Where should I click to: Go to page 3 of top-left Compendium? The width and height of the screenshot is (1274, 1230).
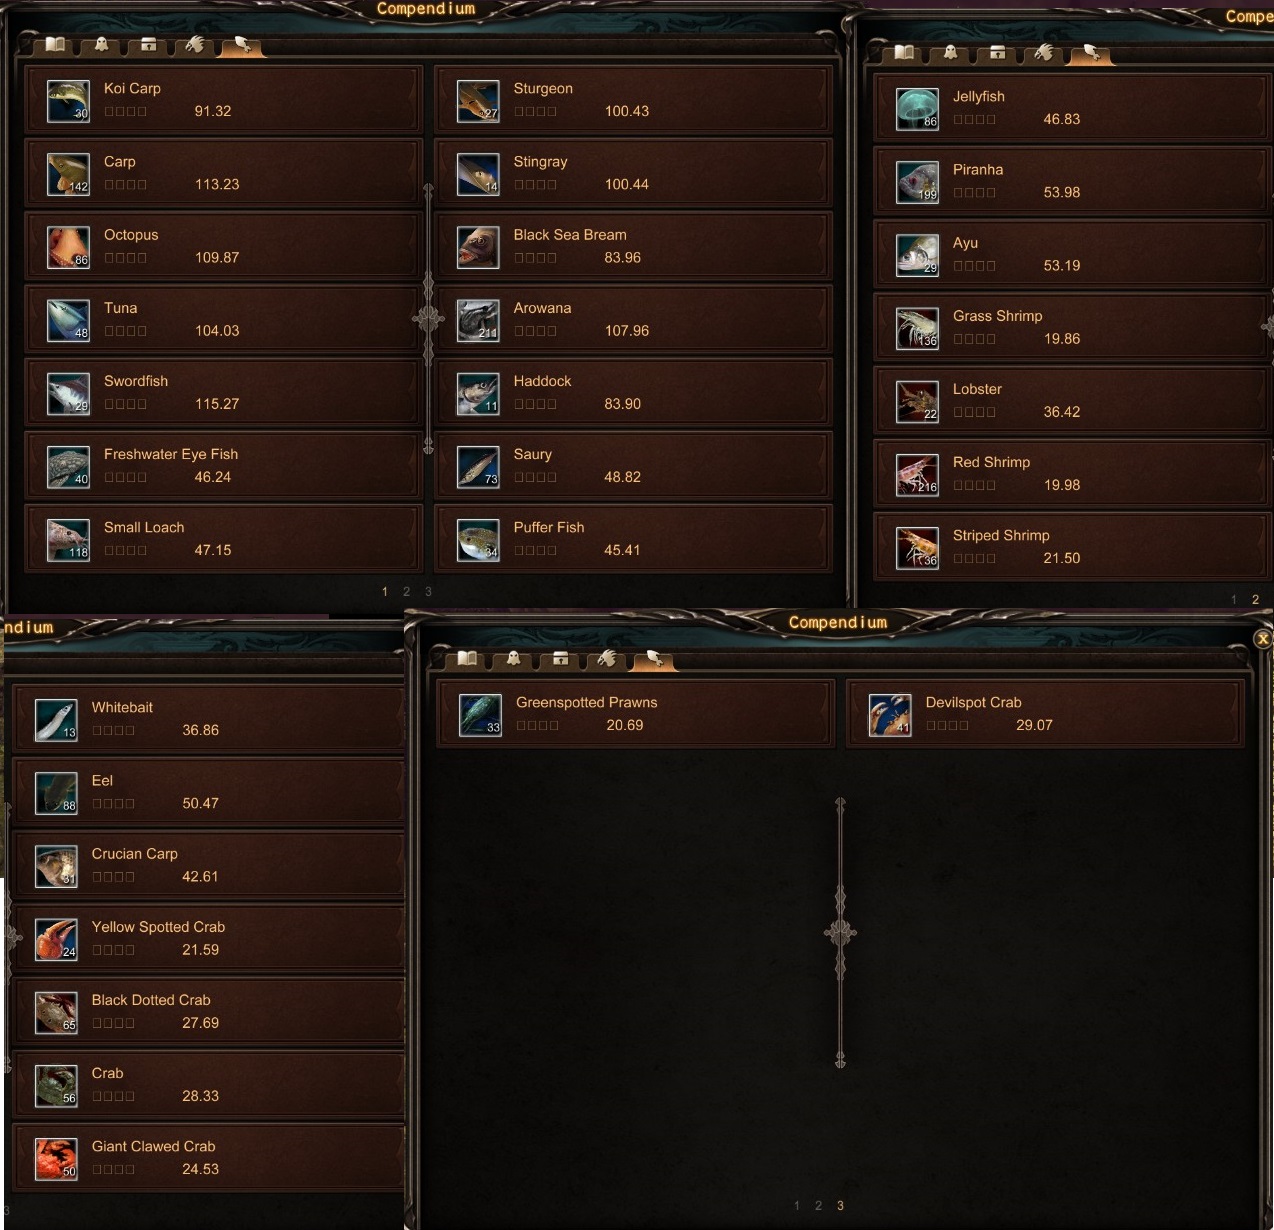pos(428,592)
